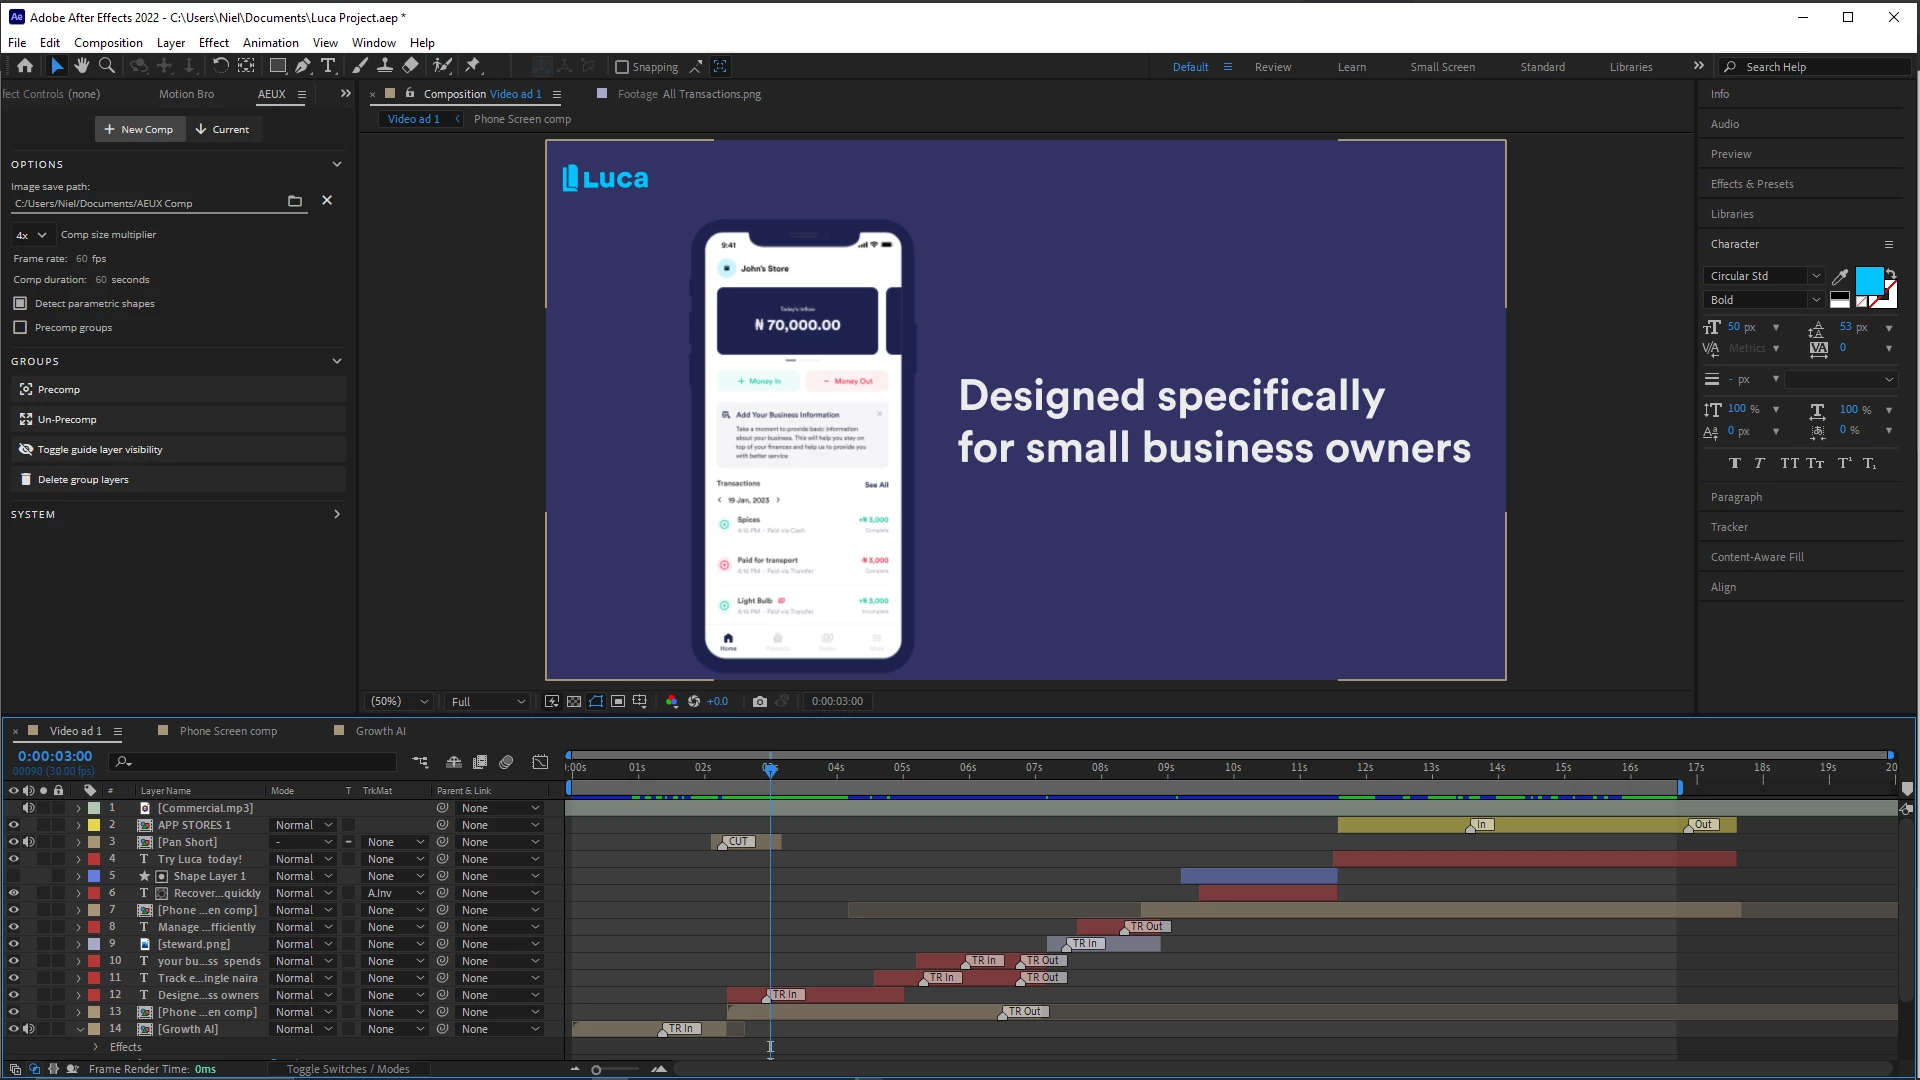Viewport: 1920px width, 1080px height.
Task: Open the preview resolution Full dropdown
Action: coord(488,702)
